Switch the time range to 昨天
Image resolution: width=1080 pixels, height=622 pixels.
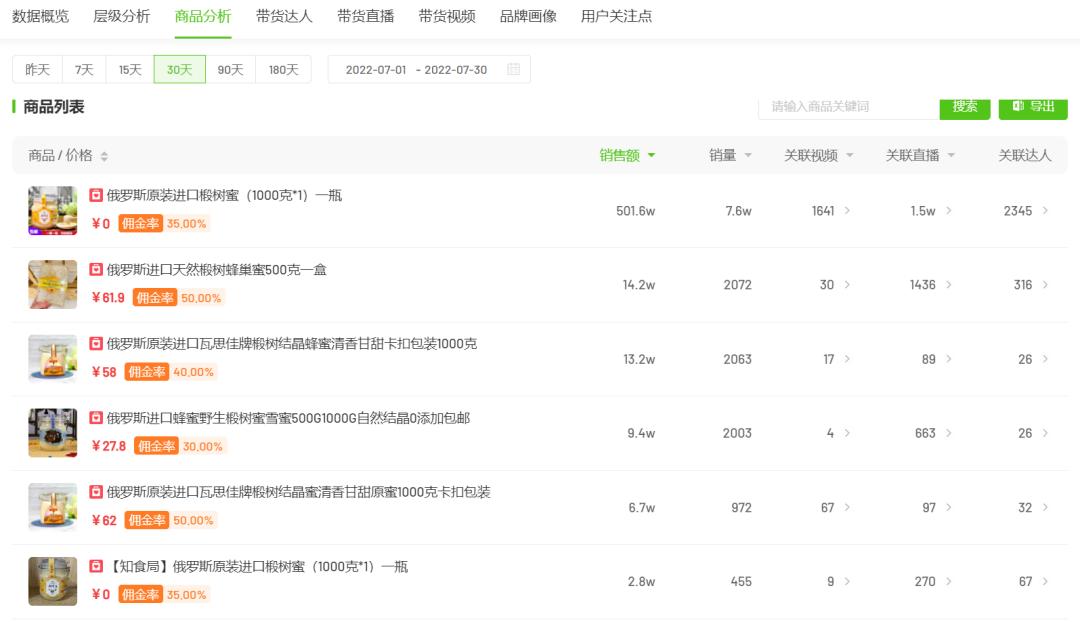click(x=37, y=69)
